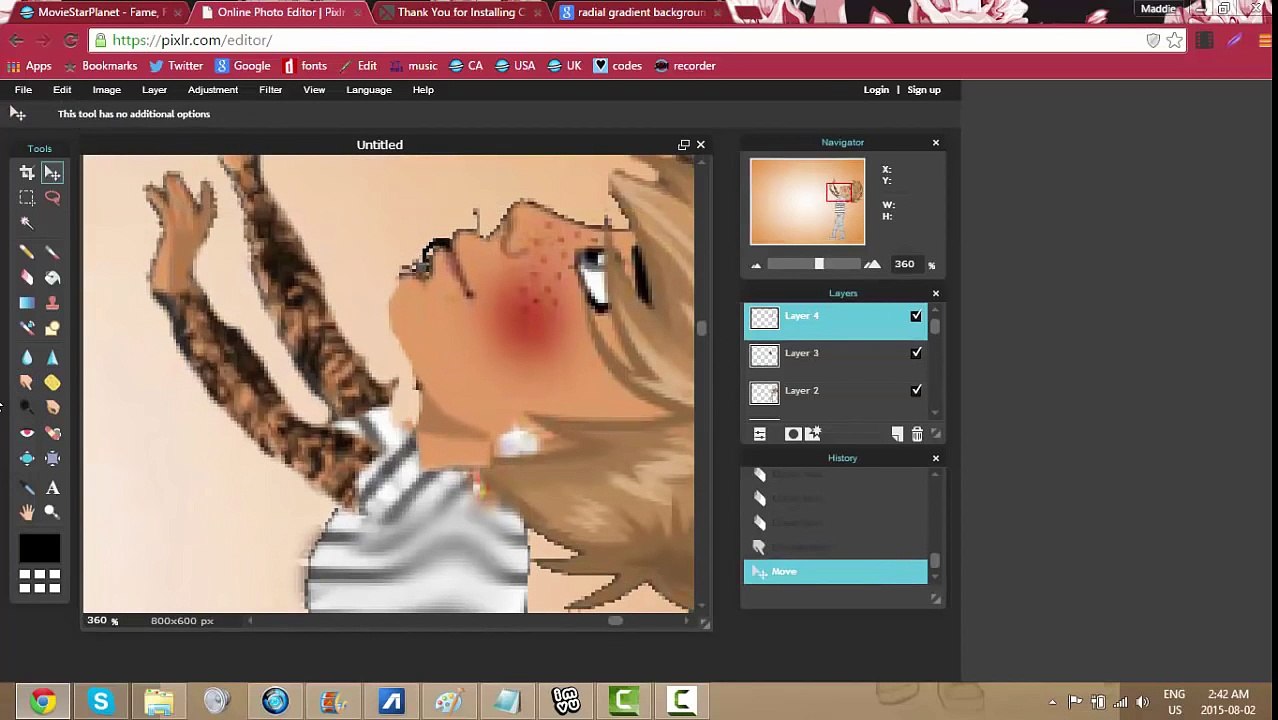Image resolution: width=1278 pixels, height=720 pixels.
Task: Create a new layer
Action: (x=897, y=434)
